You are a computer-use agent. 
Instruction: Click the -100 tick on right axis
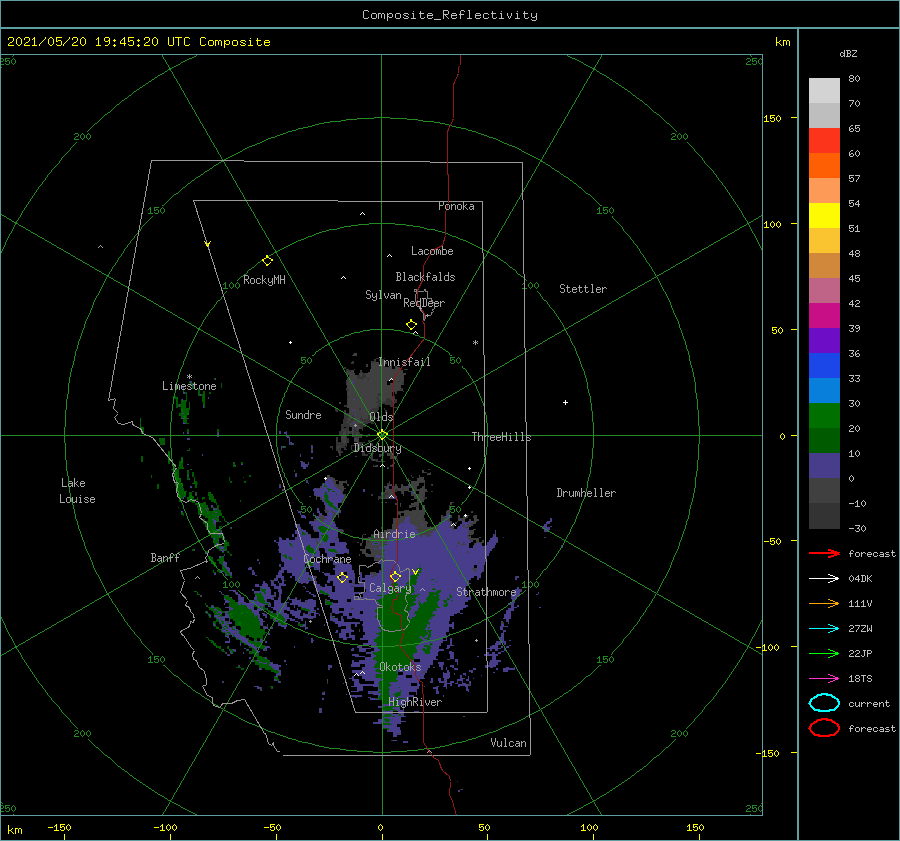coord(769,647)
